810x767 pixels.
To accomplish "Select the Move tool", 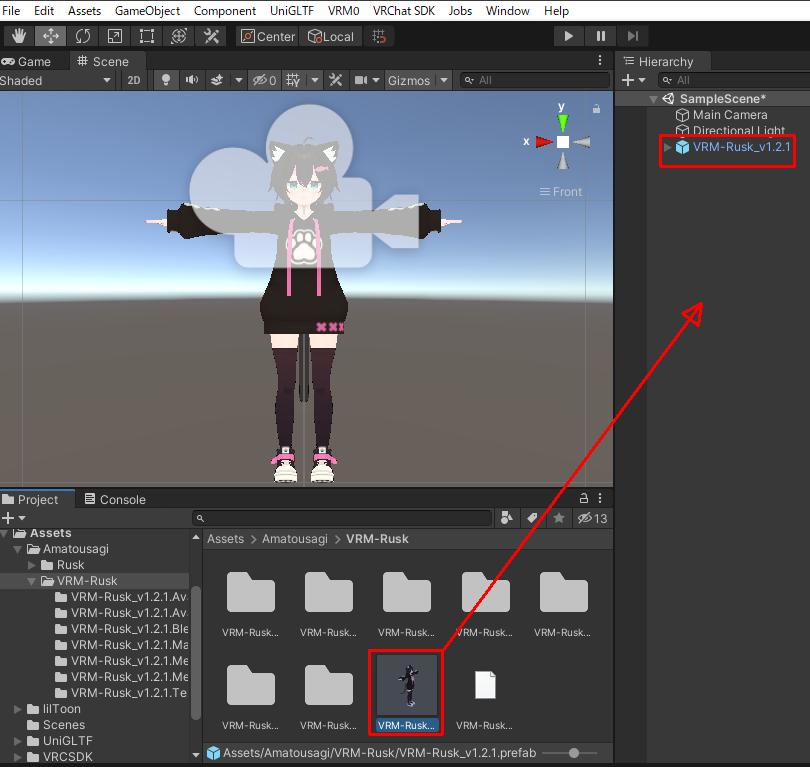I will pos(51,36).
